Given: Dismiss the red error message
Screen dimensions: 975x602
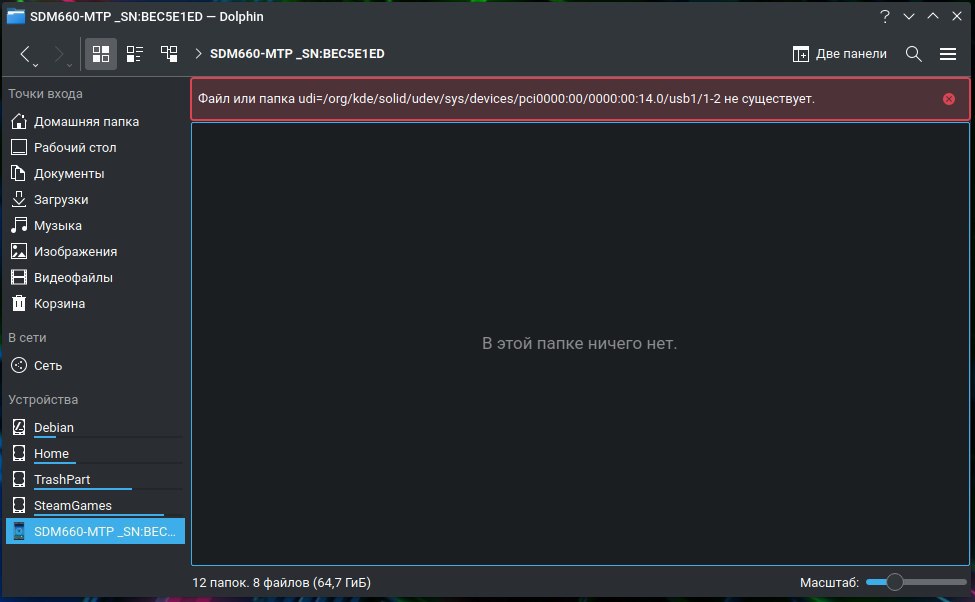Looking at the screenshot, I should coord(948,99).
